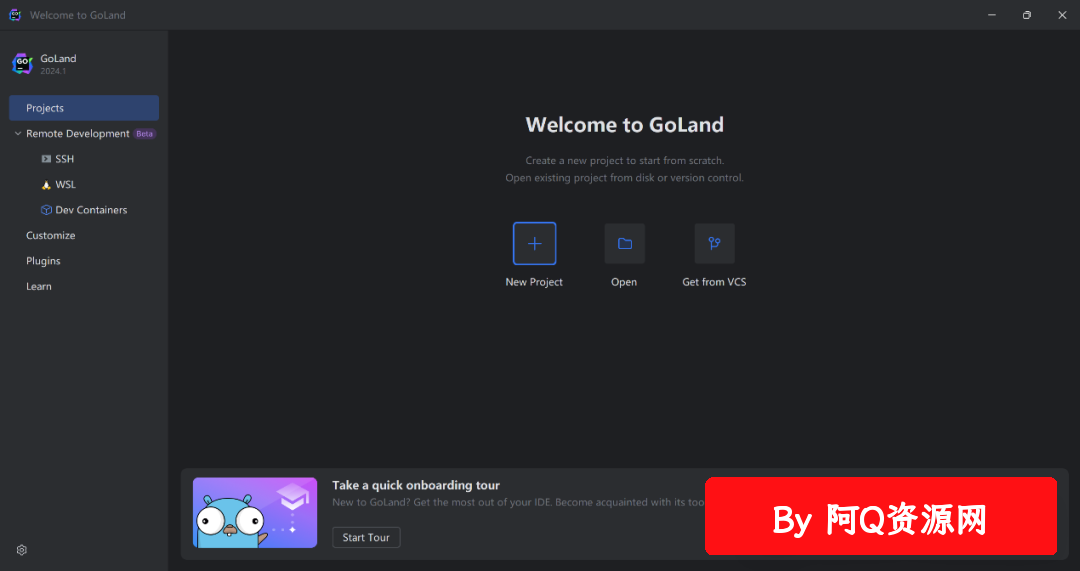Click the New Project plus icon
This screenshot has height=571, width=1080.
click(x=534, y=243)
